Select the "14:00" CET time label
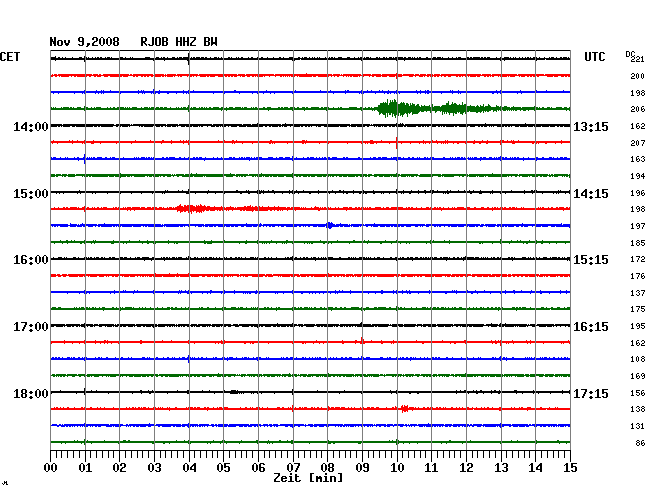This screenshot has width=650, height=494. click(31, 126)
